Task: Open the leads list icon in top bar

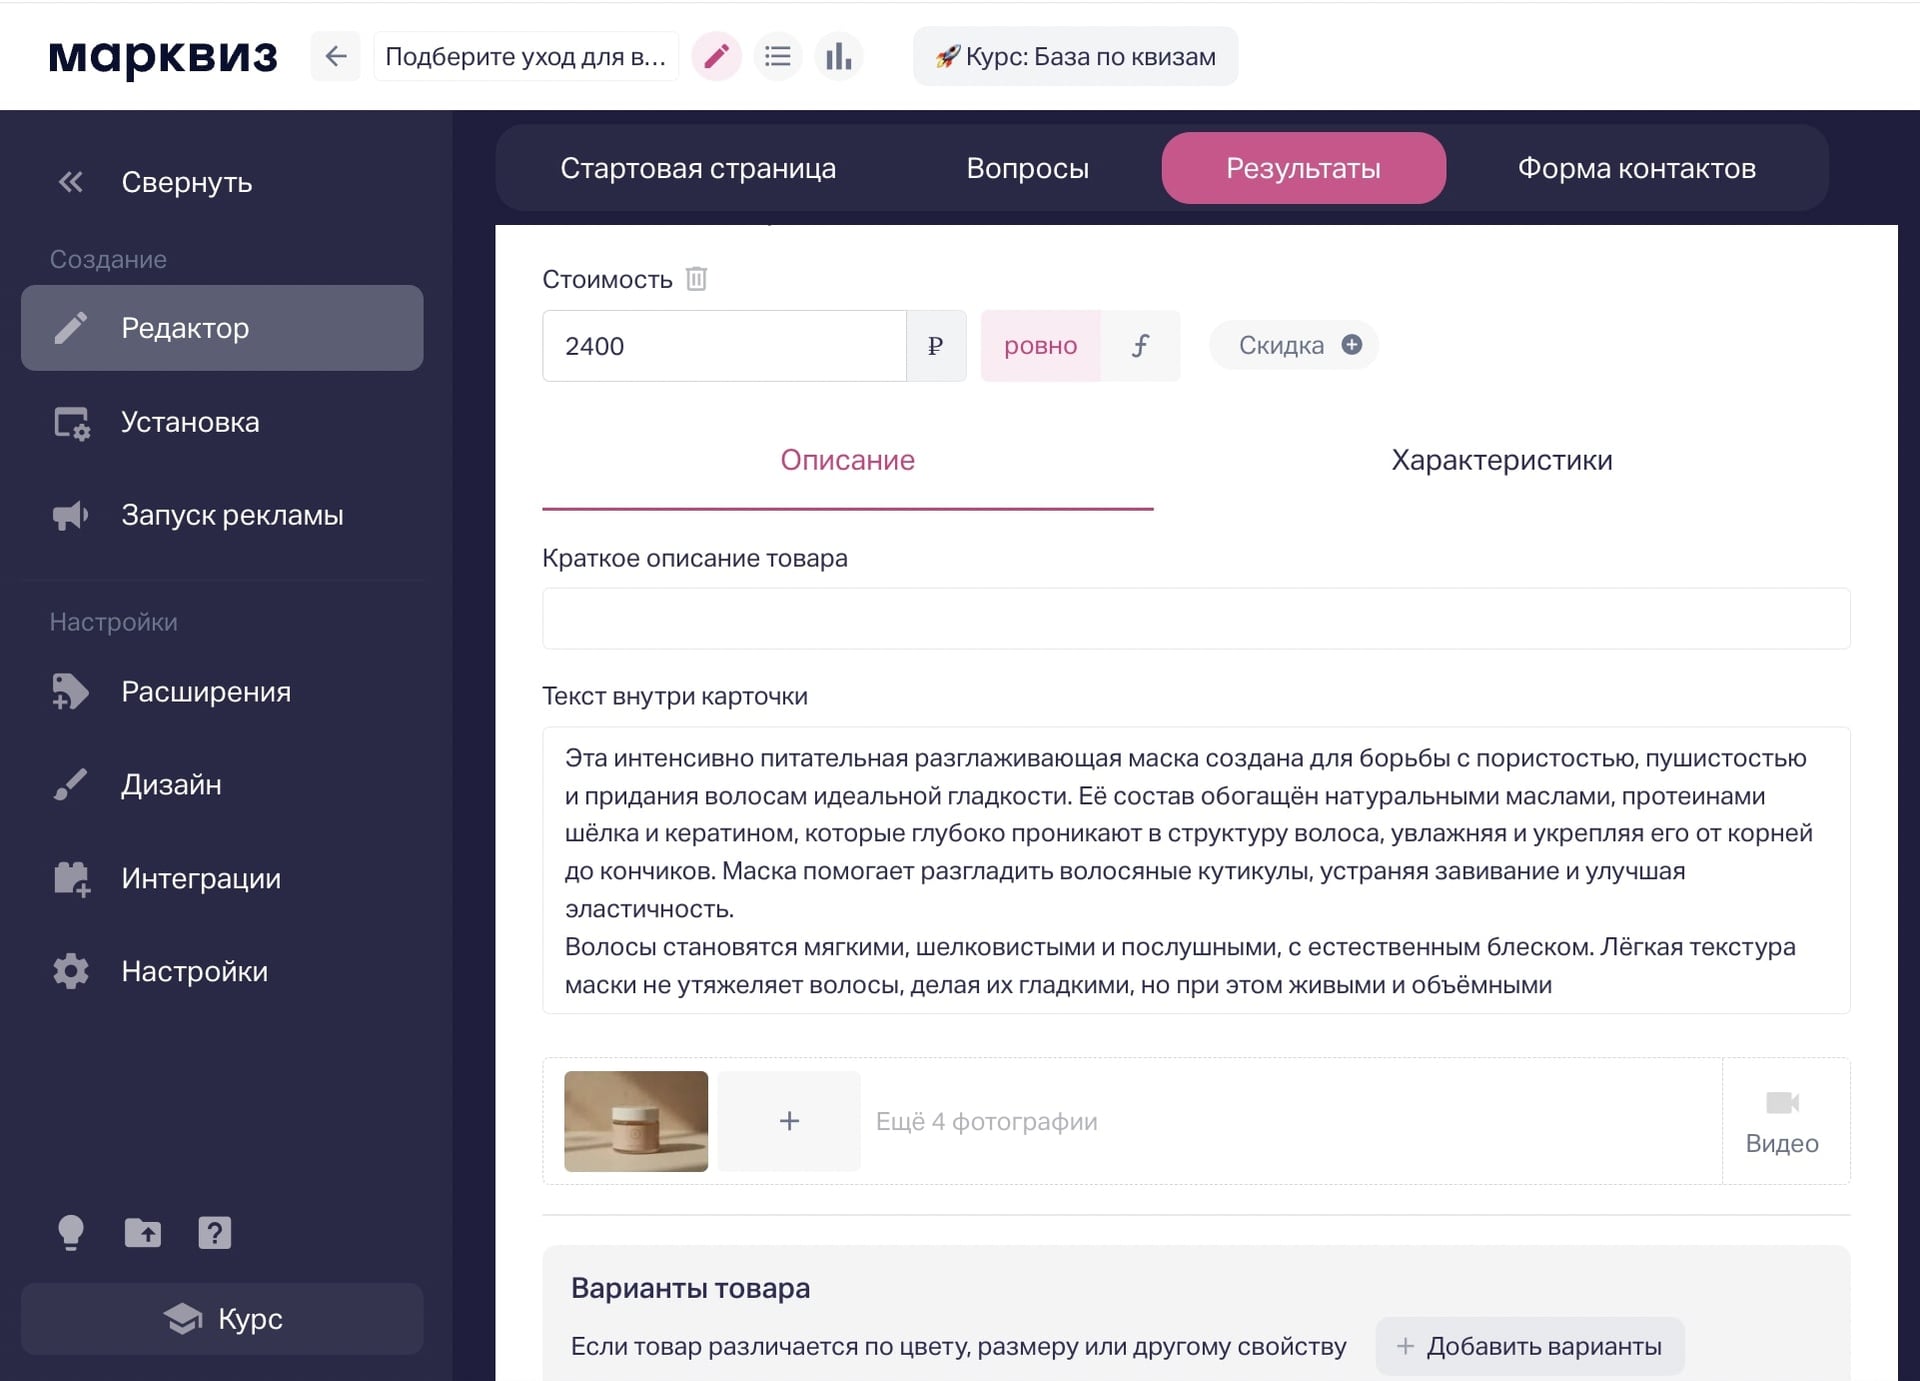Action: click(x=778, y=56)
